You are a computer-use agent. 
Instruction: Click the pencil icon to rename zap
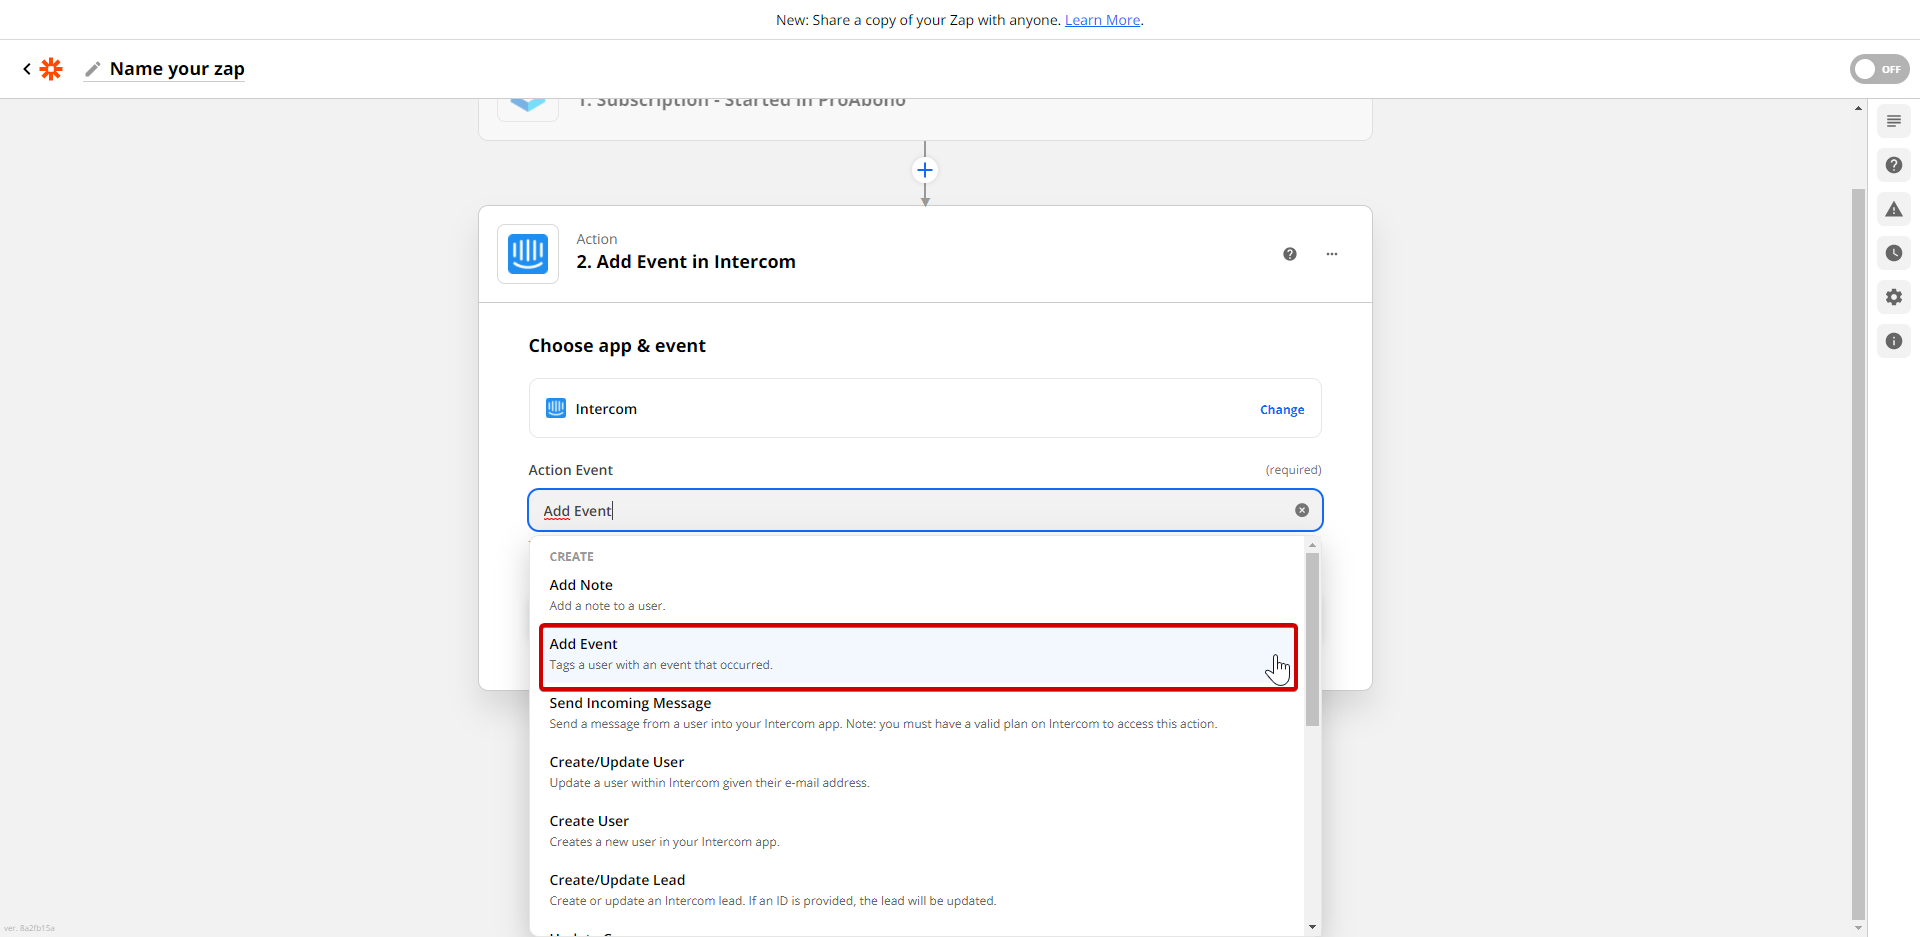coord(93,69)
